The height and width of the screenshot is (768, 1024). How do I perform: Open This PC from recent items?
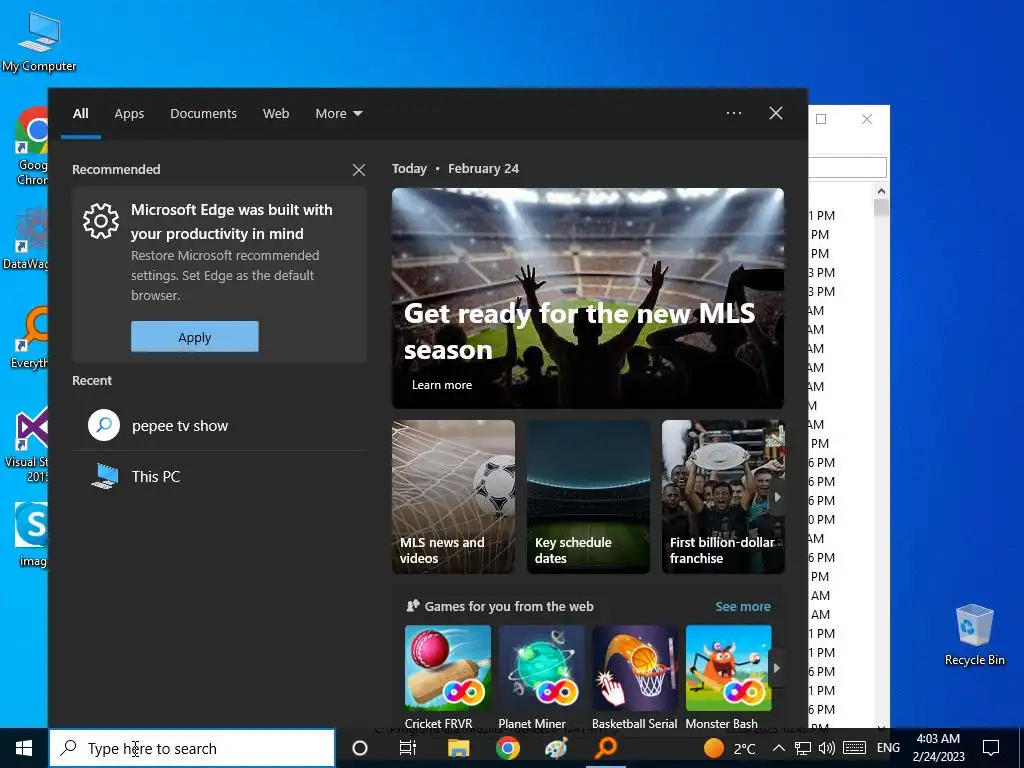220,477
